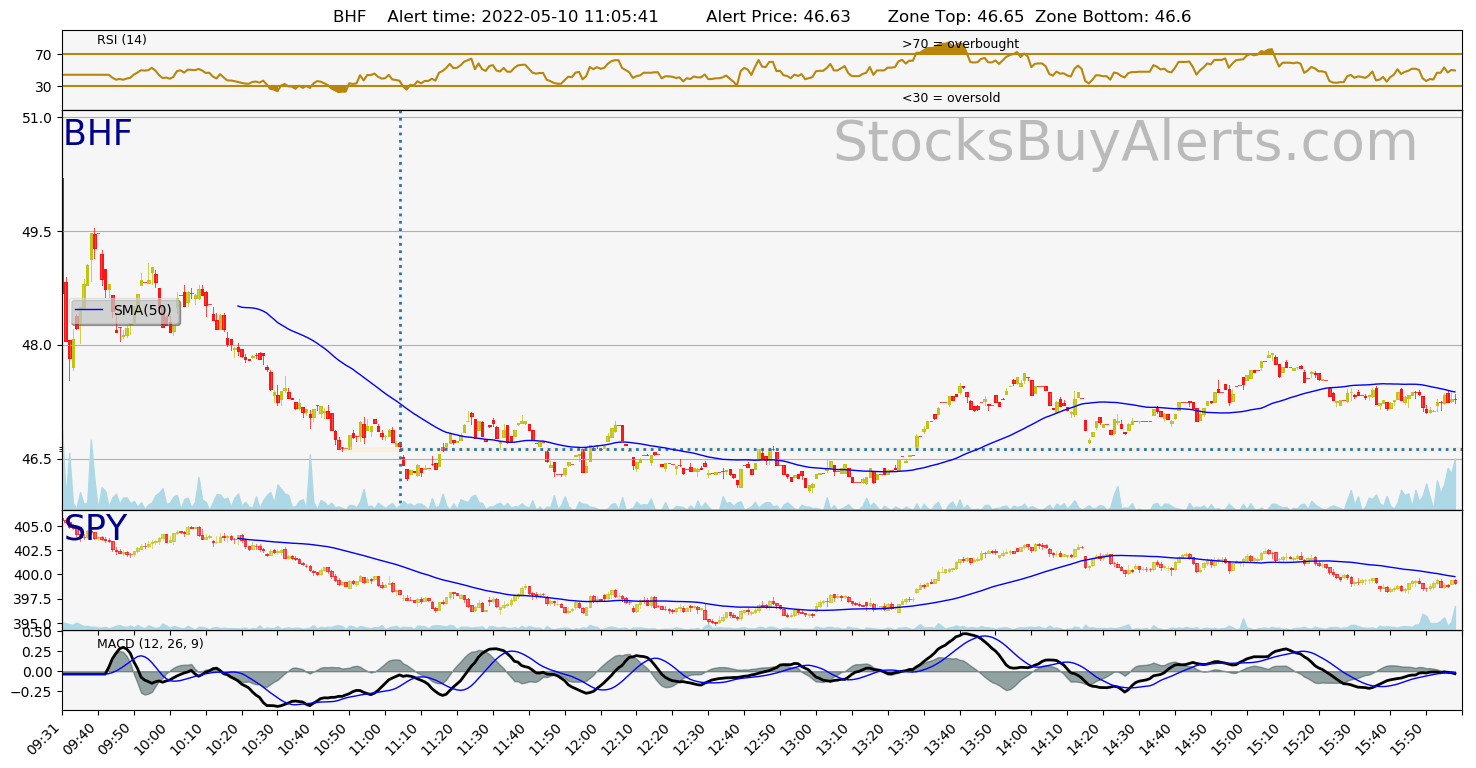
Task: Click the vertical dotted alert-time marker line
Action: click(x=400, y=310)
